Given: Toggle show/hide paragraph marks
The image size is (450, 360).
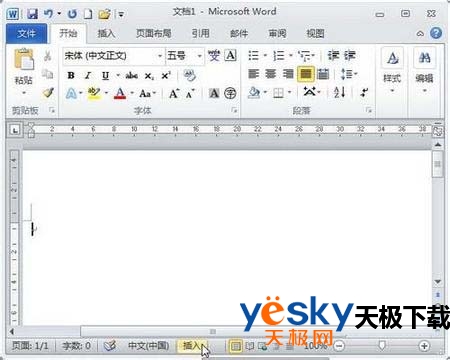Looking at the screenshot, I should point(364,92).
